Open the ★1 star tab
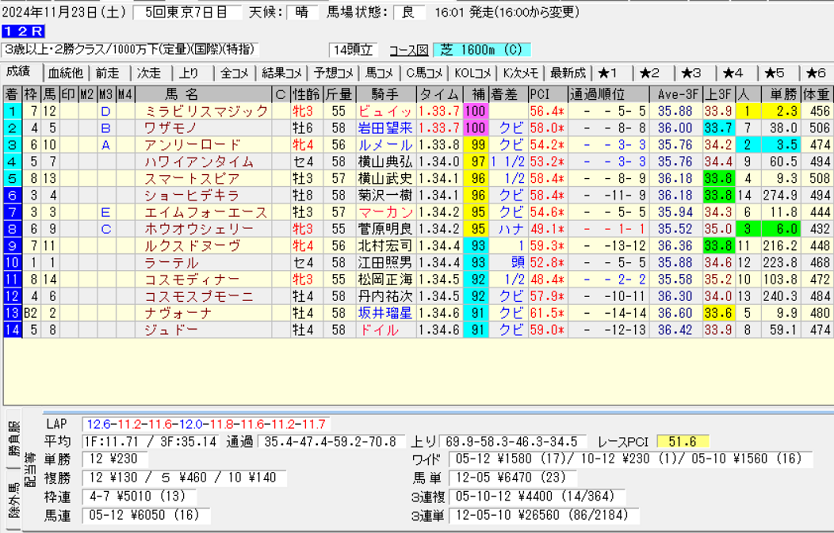 coord(611,73)
